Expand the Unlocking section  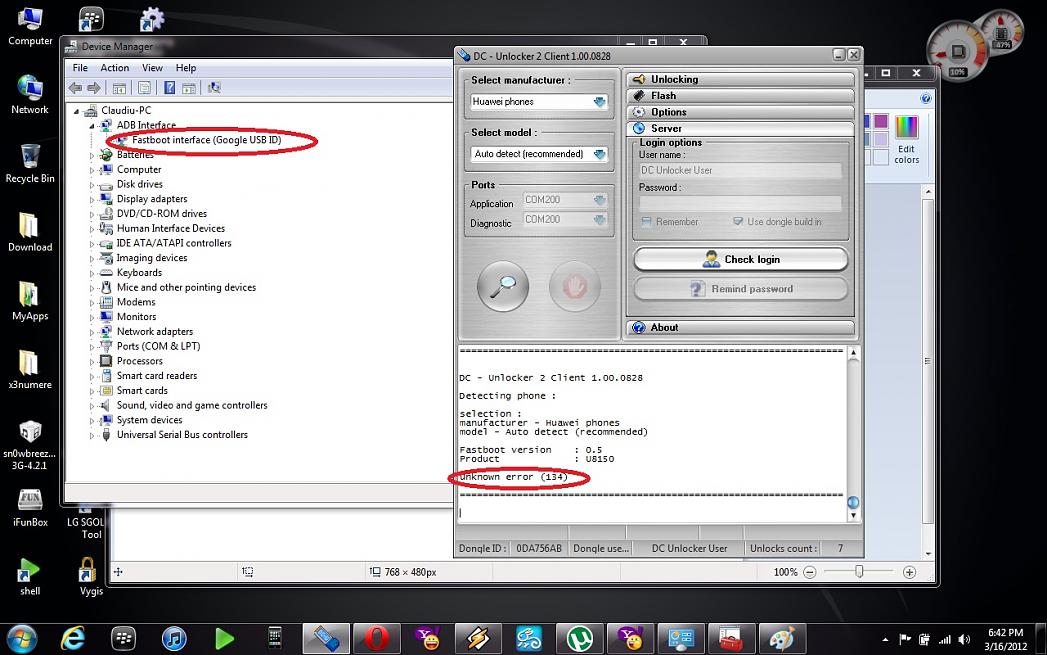(740, 79)
